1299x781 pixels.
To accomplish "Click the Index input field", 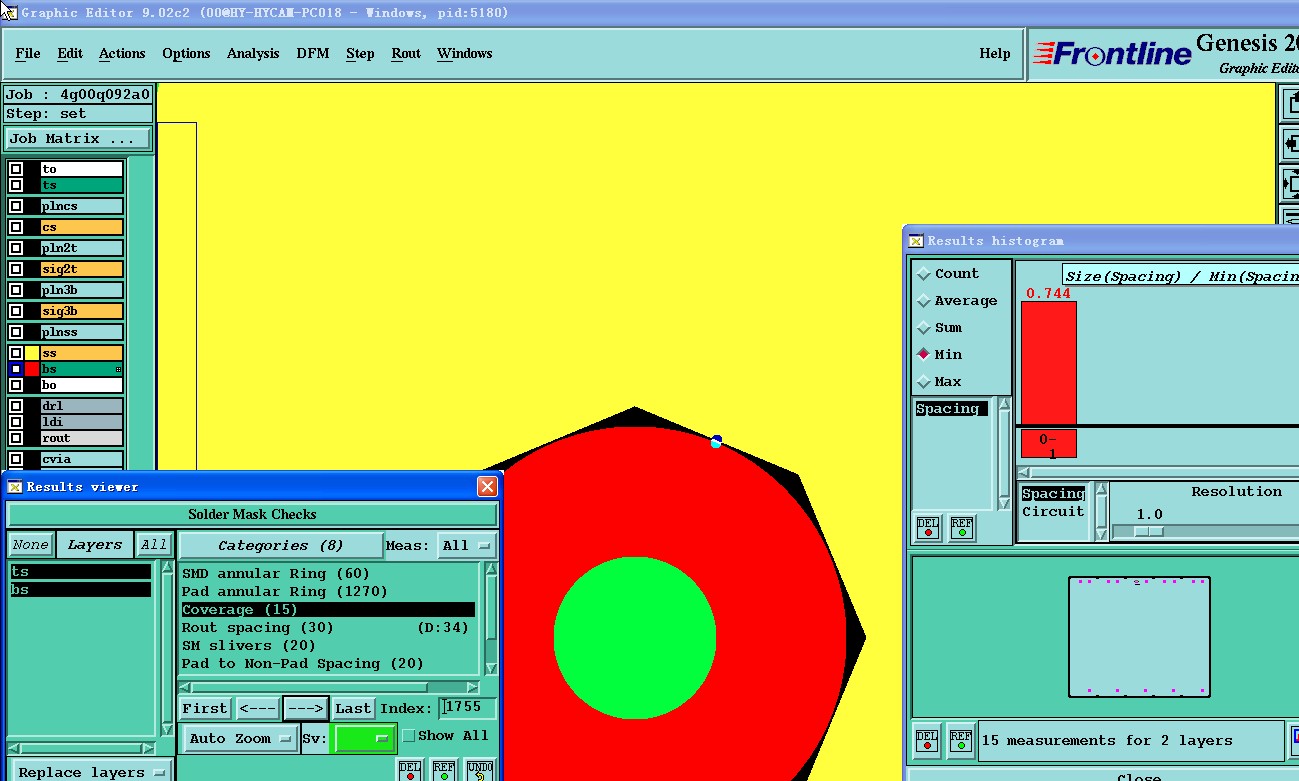I will 468,708.
